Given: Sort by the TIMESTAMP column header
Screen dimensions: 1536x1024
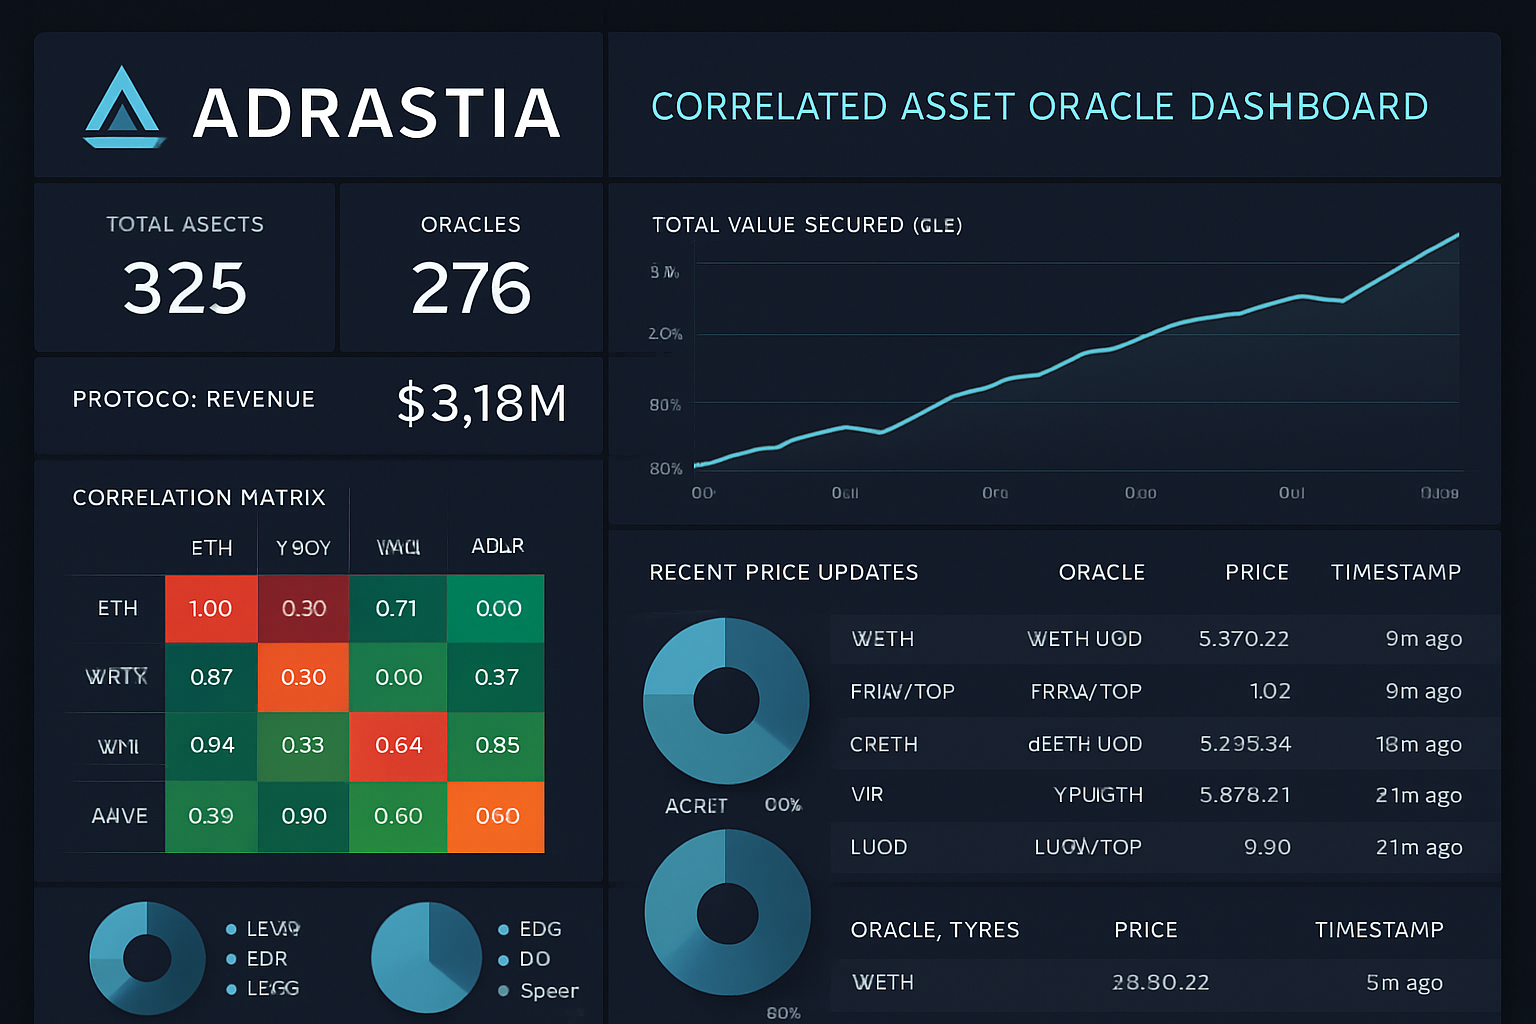Looking at the screenshot, I should (1396, 572).
